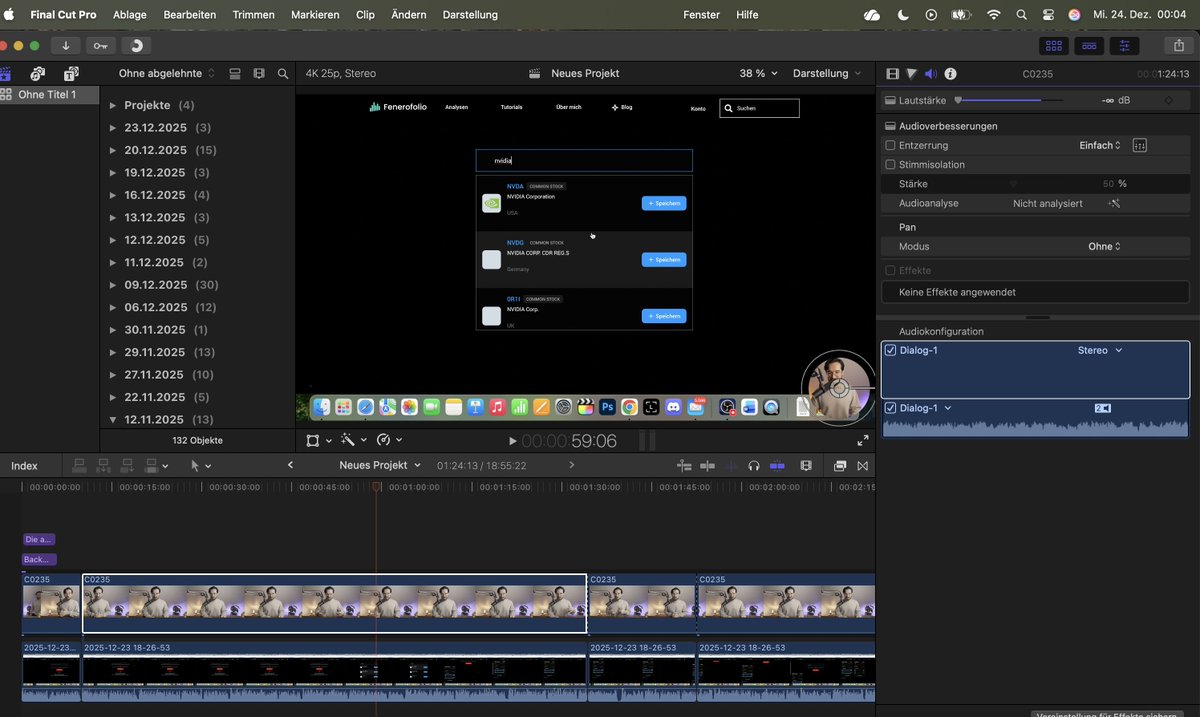Viewport: 1200px width, 717px height.
Task: Open Transitions browser bowtie icon
Action: pos(863,466)
